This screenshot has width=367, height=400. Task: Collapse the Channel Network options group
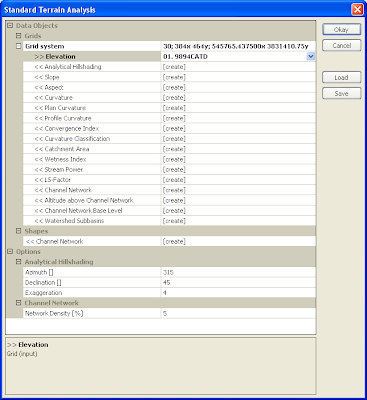point(19,303)
